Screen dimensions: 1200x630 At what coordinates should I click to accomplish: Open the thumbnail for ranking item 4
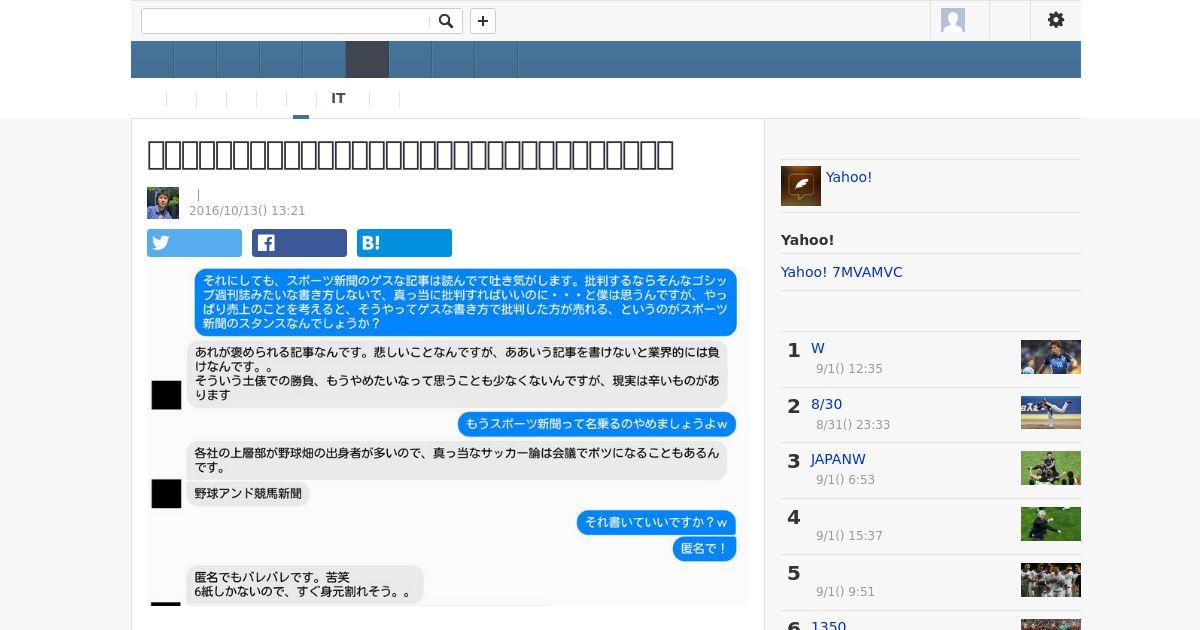pos(1051,524)
